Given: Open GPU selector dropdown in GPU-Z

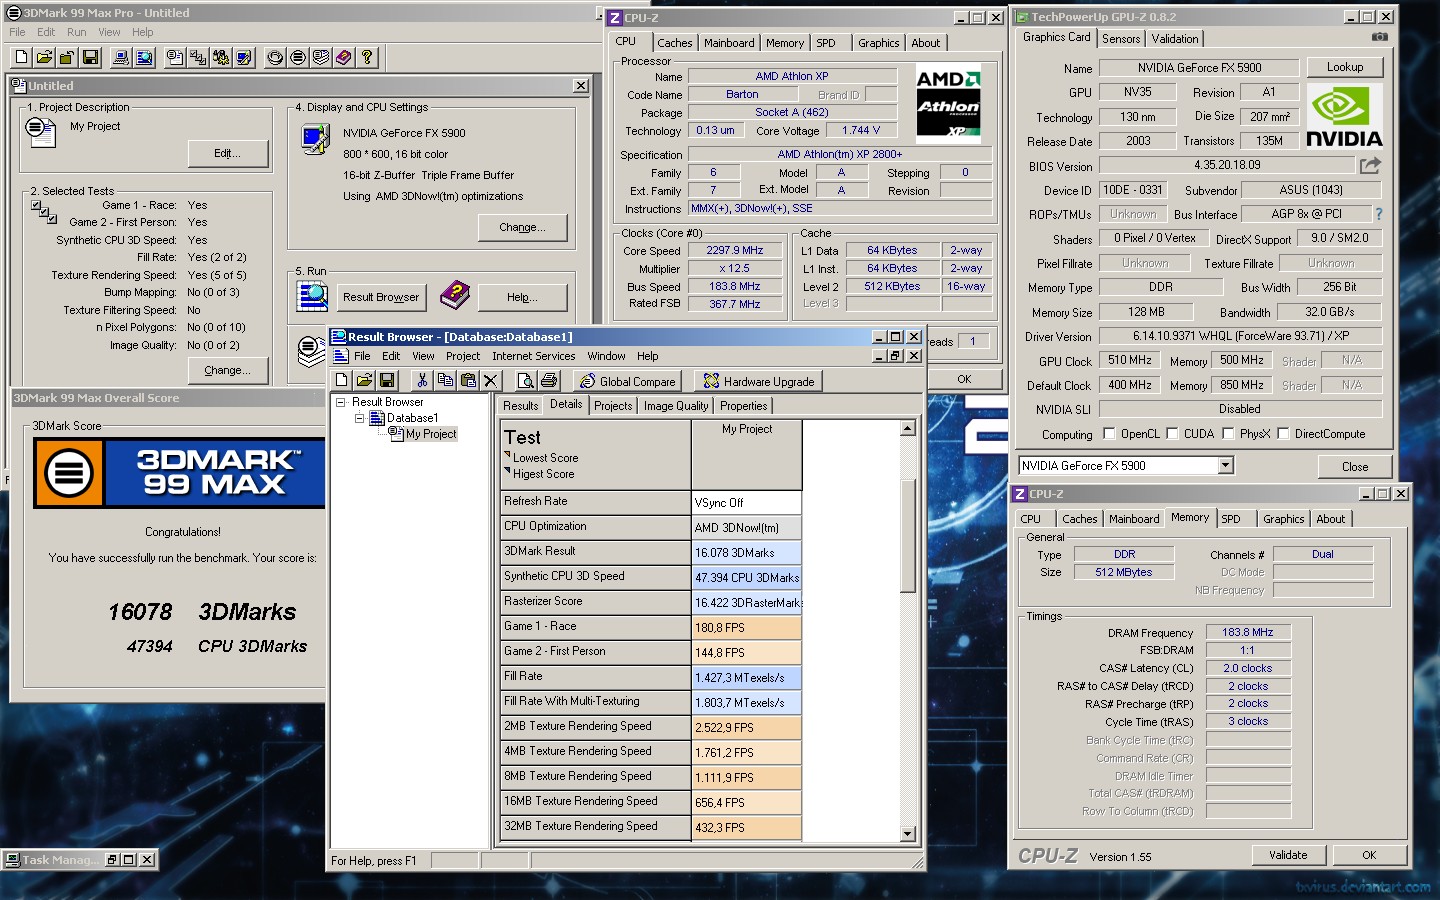Looking at the screenshot, I should point(1225,465).
